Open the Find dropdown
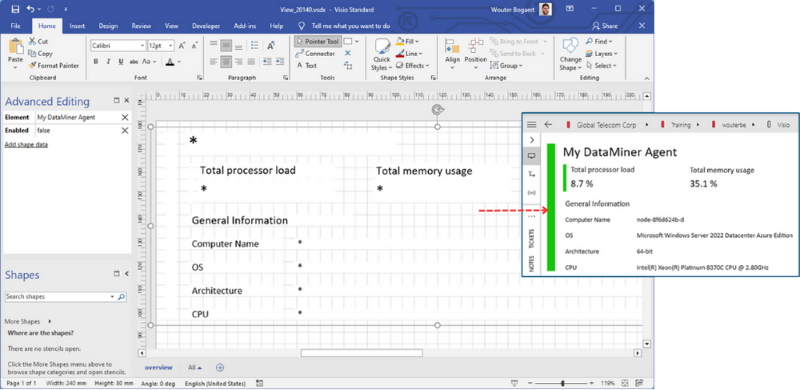The width and height of the screenshot is (800, 390). pyautogui.click(x=599, y=41)
